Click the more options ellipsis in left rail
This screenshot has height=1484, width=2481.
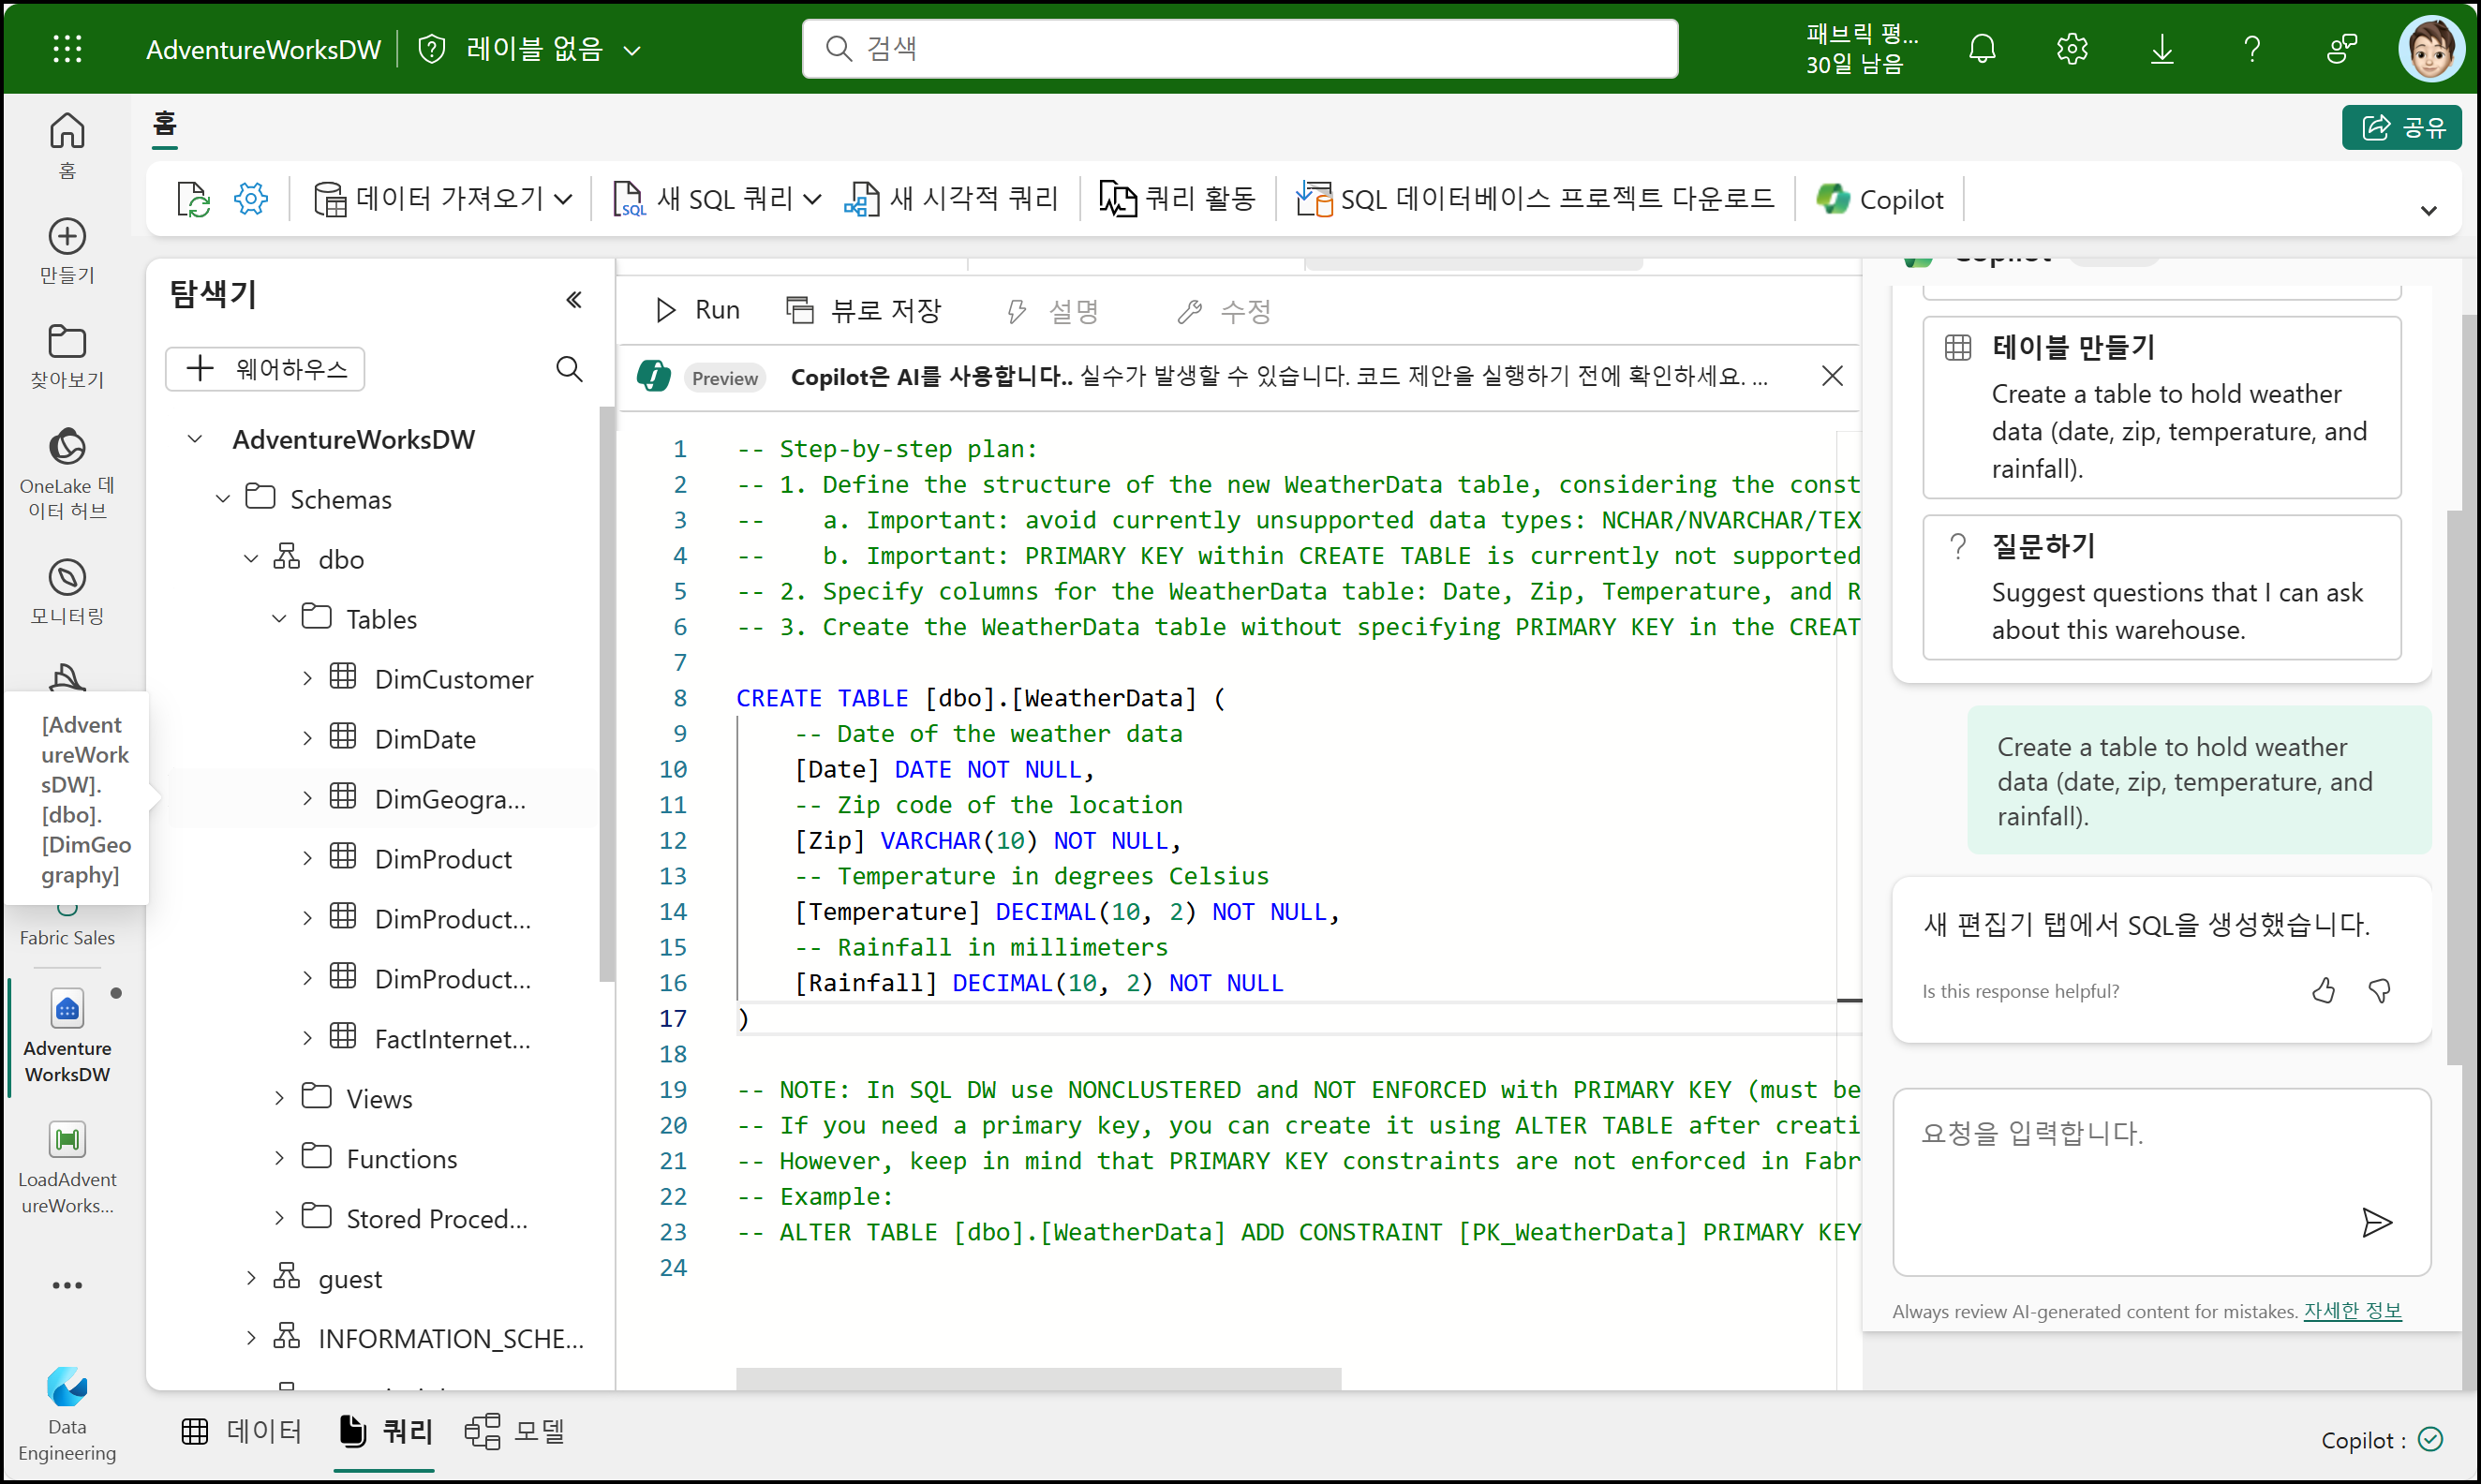67,1285
